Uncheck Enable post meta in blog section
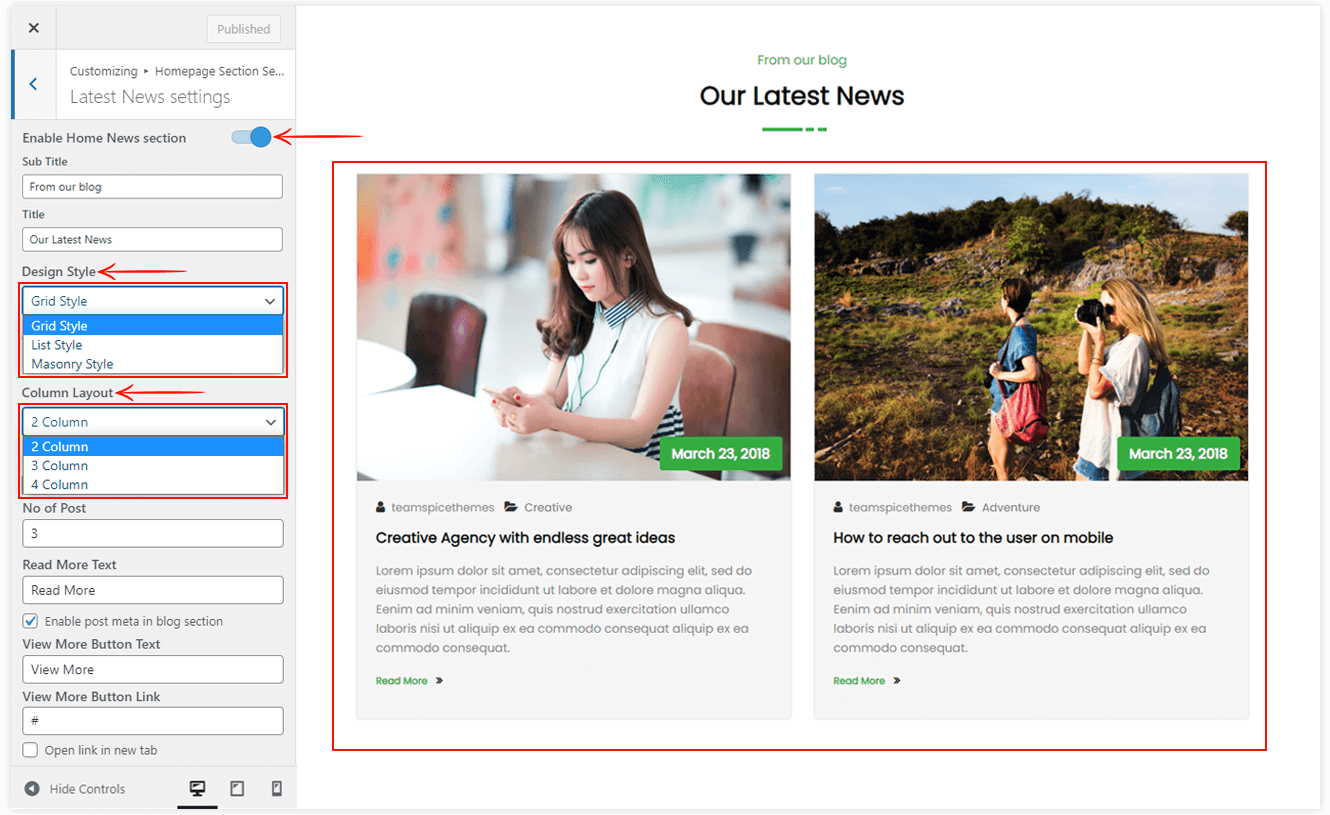 [x=31, y=621]
